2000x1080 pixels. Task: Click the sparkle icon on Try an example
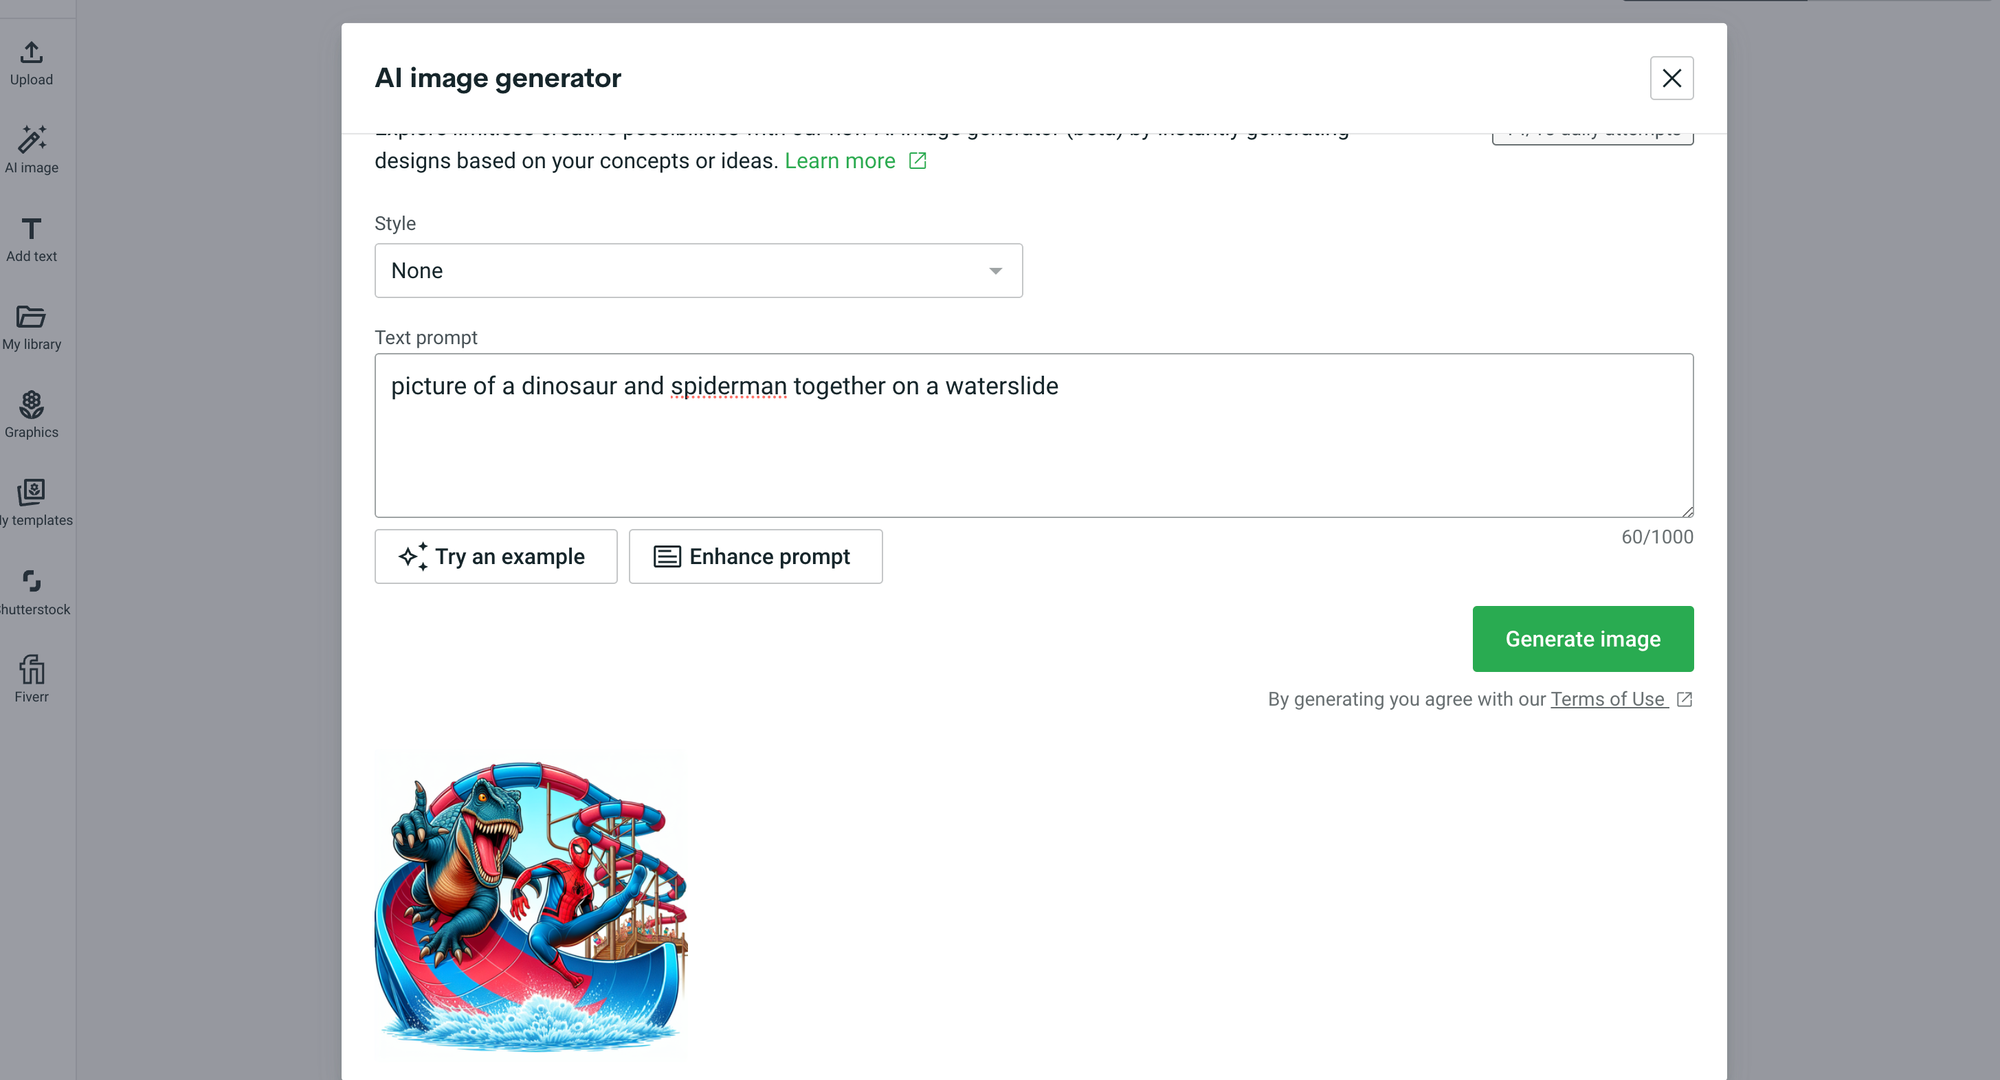click(413, 556)
